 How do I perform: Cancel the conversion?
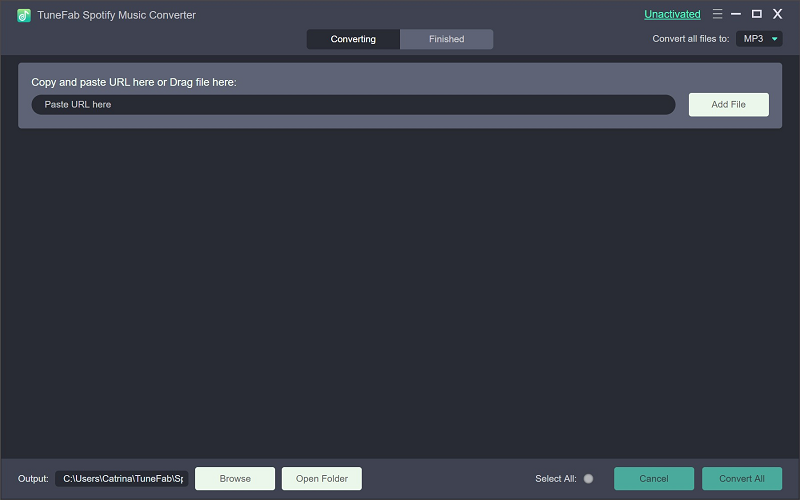click(x=654, y=479)
